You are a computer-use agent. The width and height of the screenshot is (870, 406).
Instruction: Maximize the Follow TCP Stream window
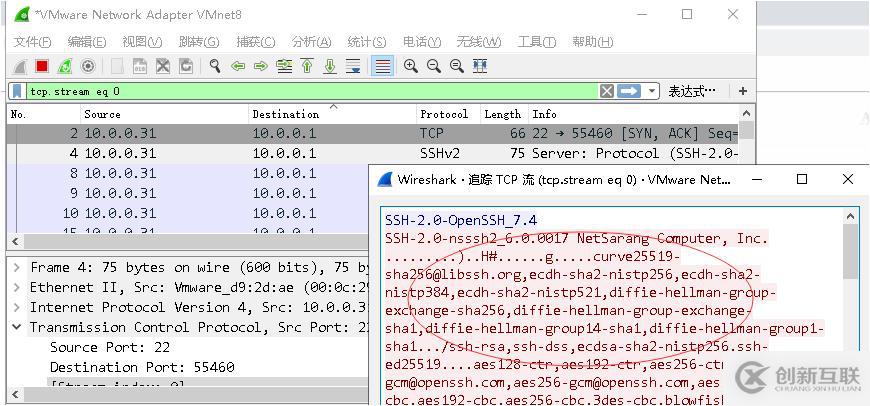(x=802, y=179)
